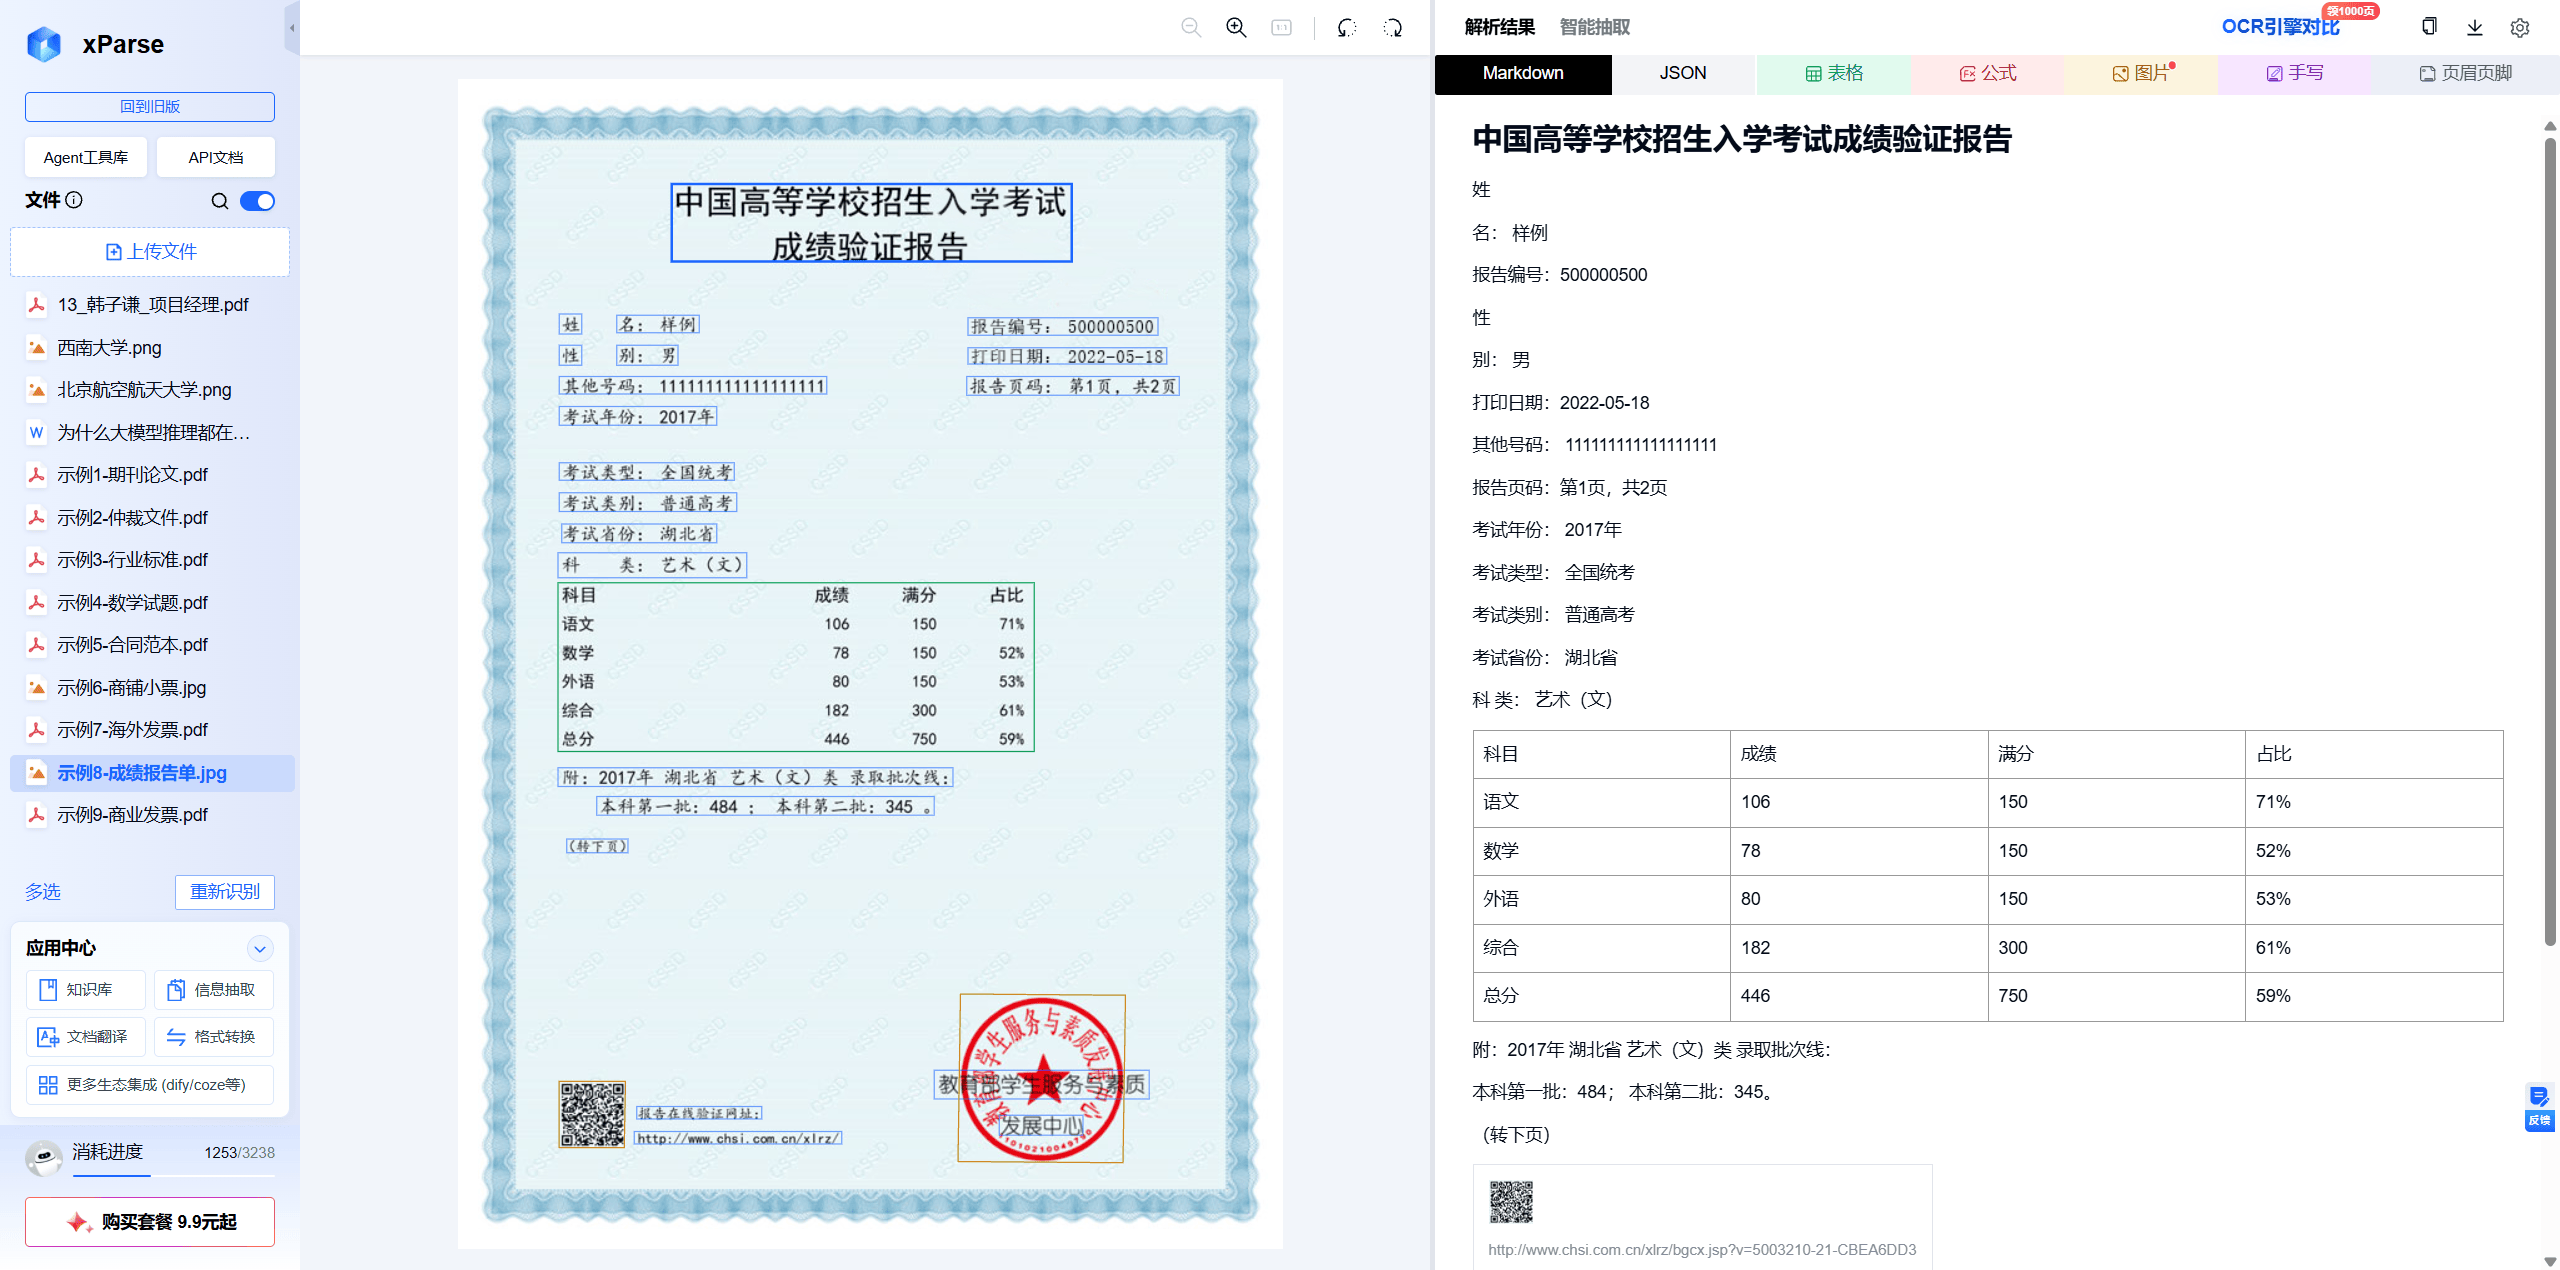
Task: Open the info tooltip icon beside 文件
Action: coord(74,200)
